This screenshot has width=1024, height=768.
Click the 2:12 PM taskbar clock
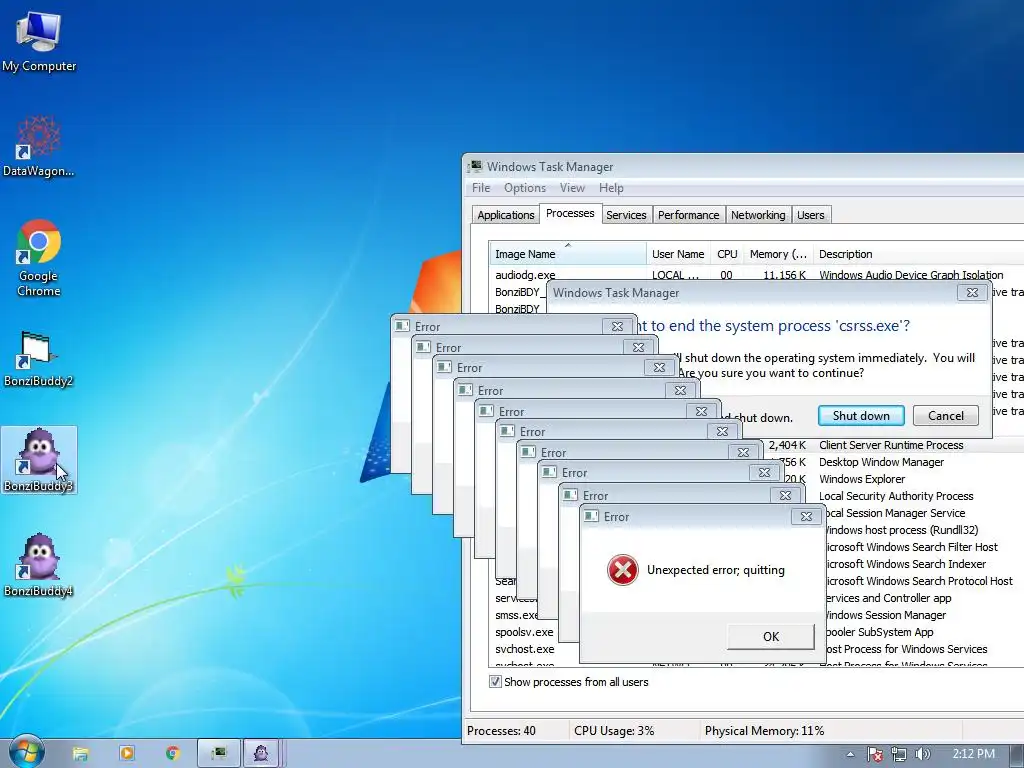[973, 754]
